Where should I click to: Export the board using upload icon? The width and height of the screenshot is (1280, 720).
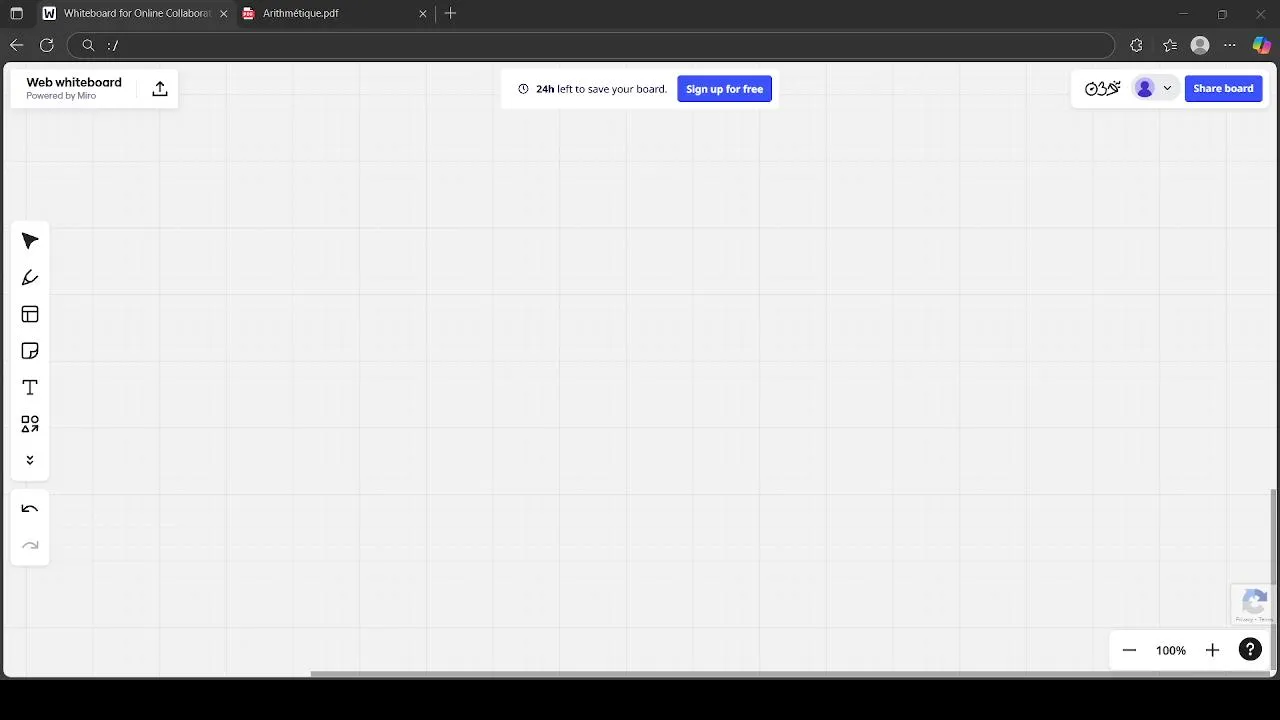(x=160, y=89)
